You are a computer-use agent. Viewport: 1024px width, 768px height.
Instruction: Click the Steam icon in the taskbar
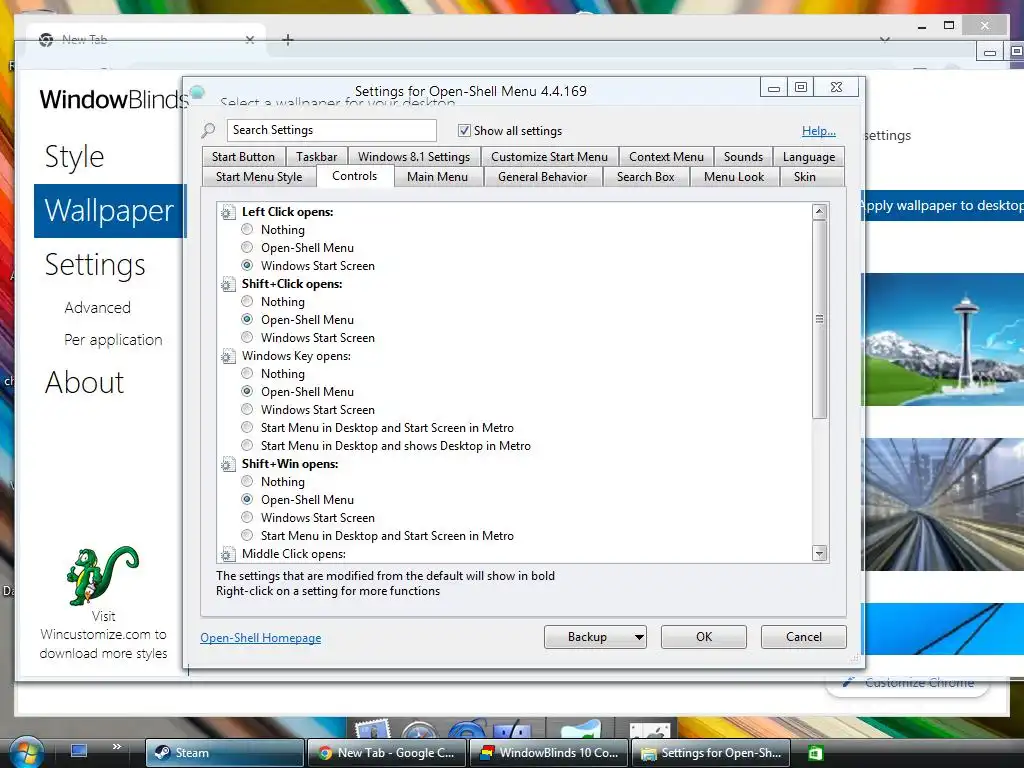(162, 753)
